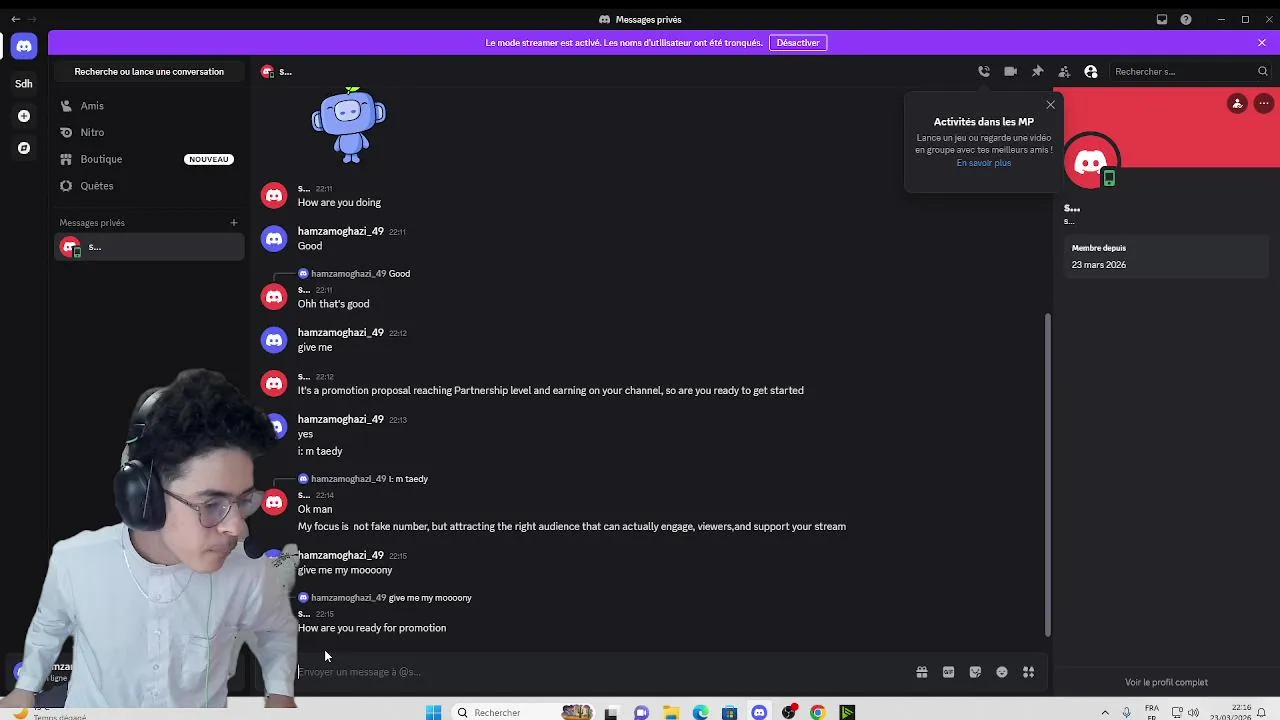
Task: Click the friend action button on profile banner
Action: (1237, 103)
